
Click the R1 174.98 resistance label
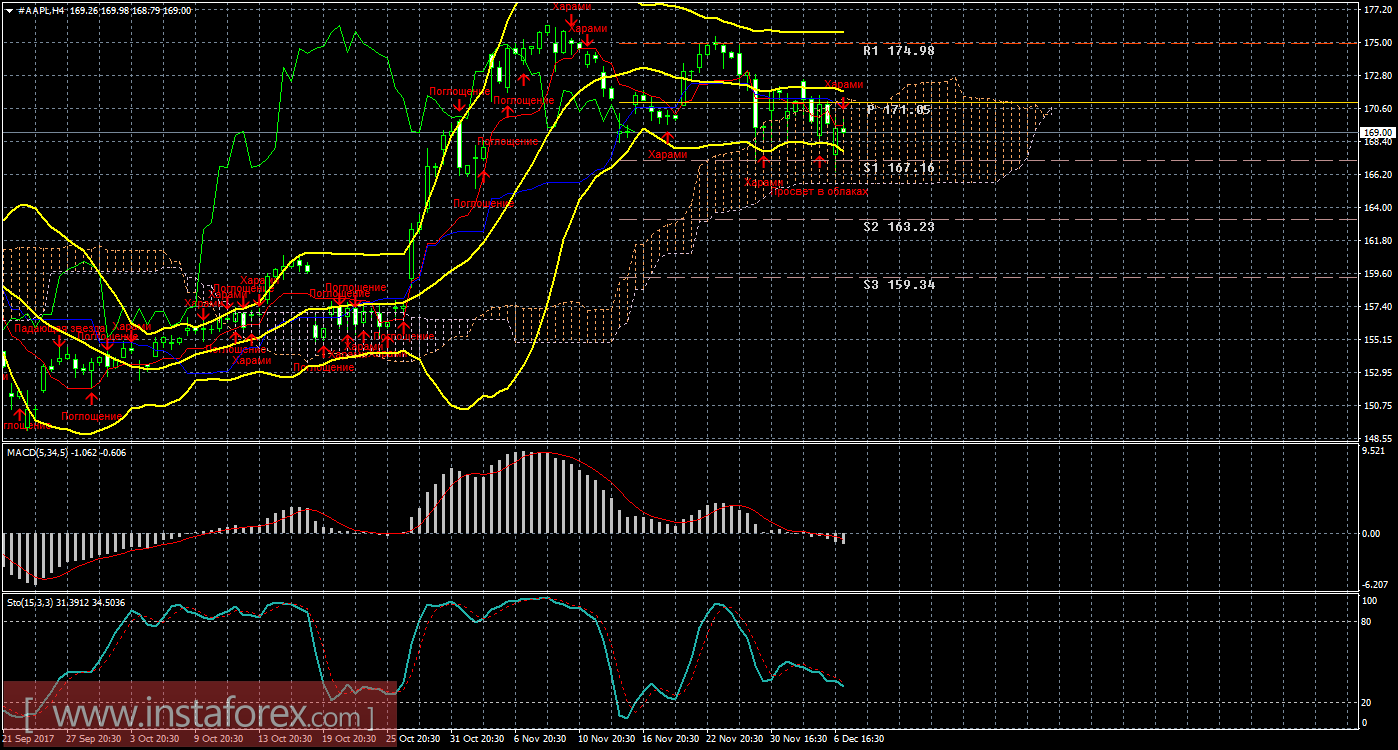pyautogui.click(x=898, y=50)
